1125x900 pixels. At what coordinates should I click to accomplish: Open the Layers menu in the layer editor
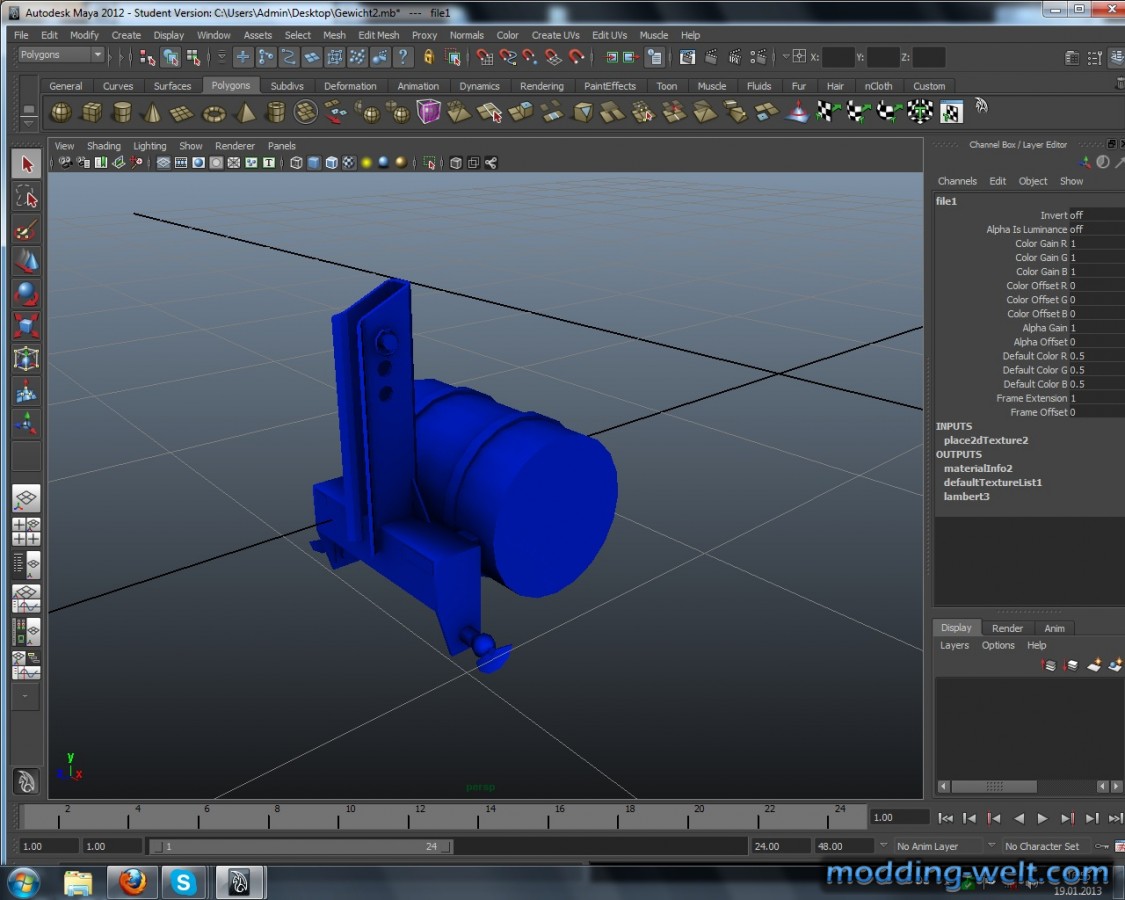pos(954,645)
